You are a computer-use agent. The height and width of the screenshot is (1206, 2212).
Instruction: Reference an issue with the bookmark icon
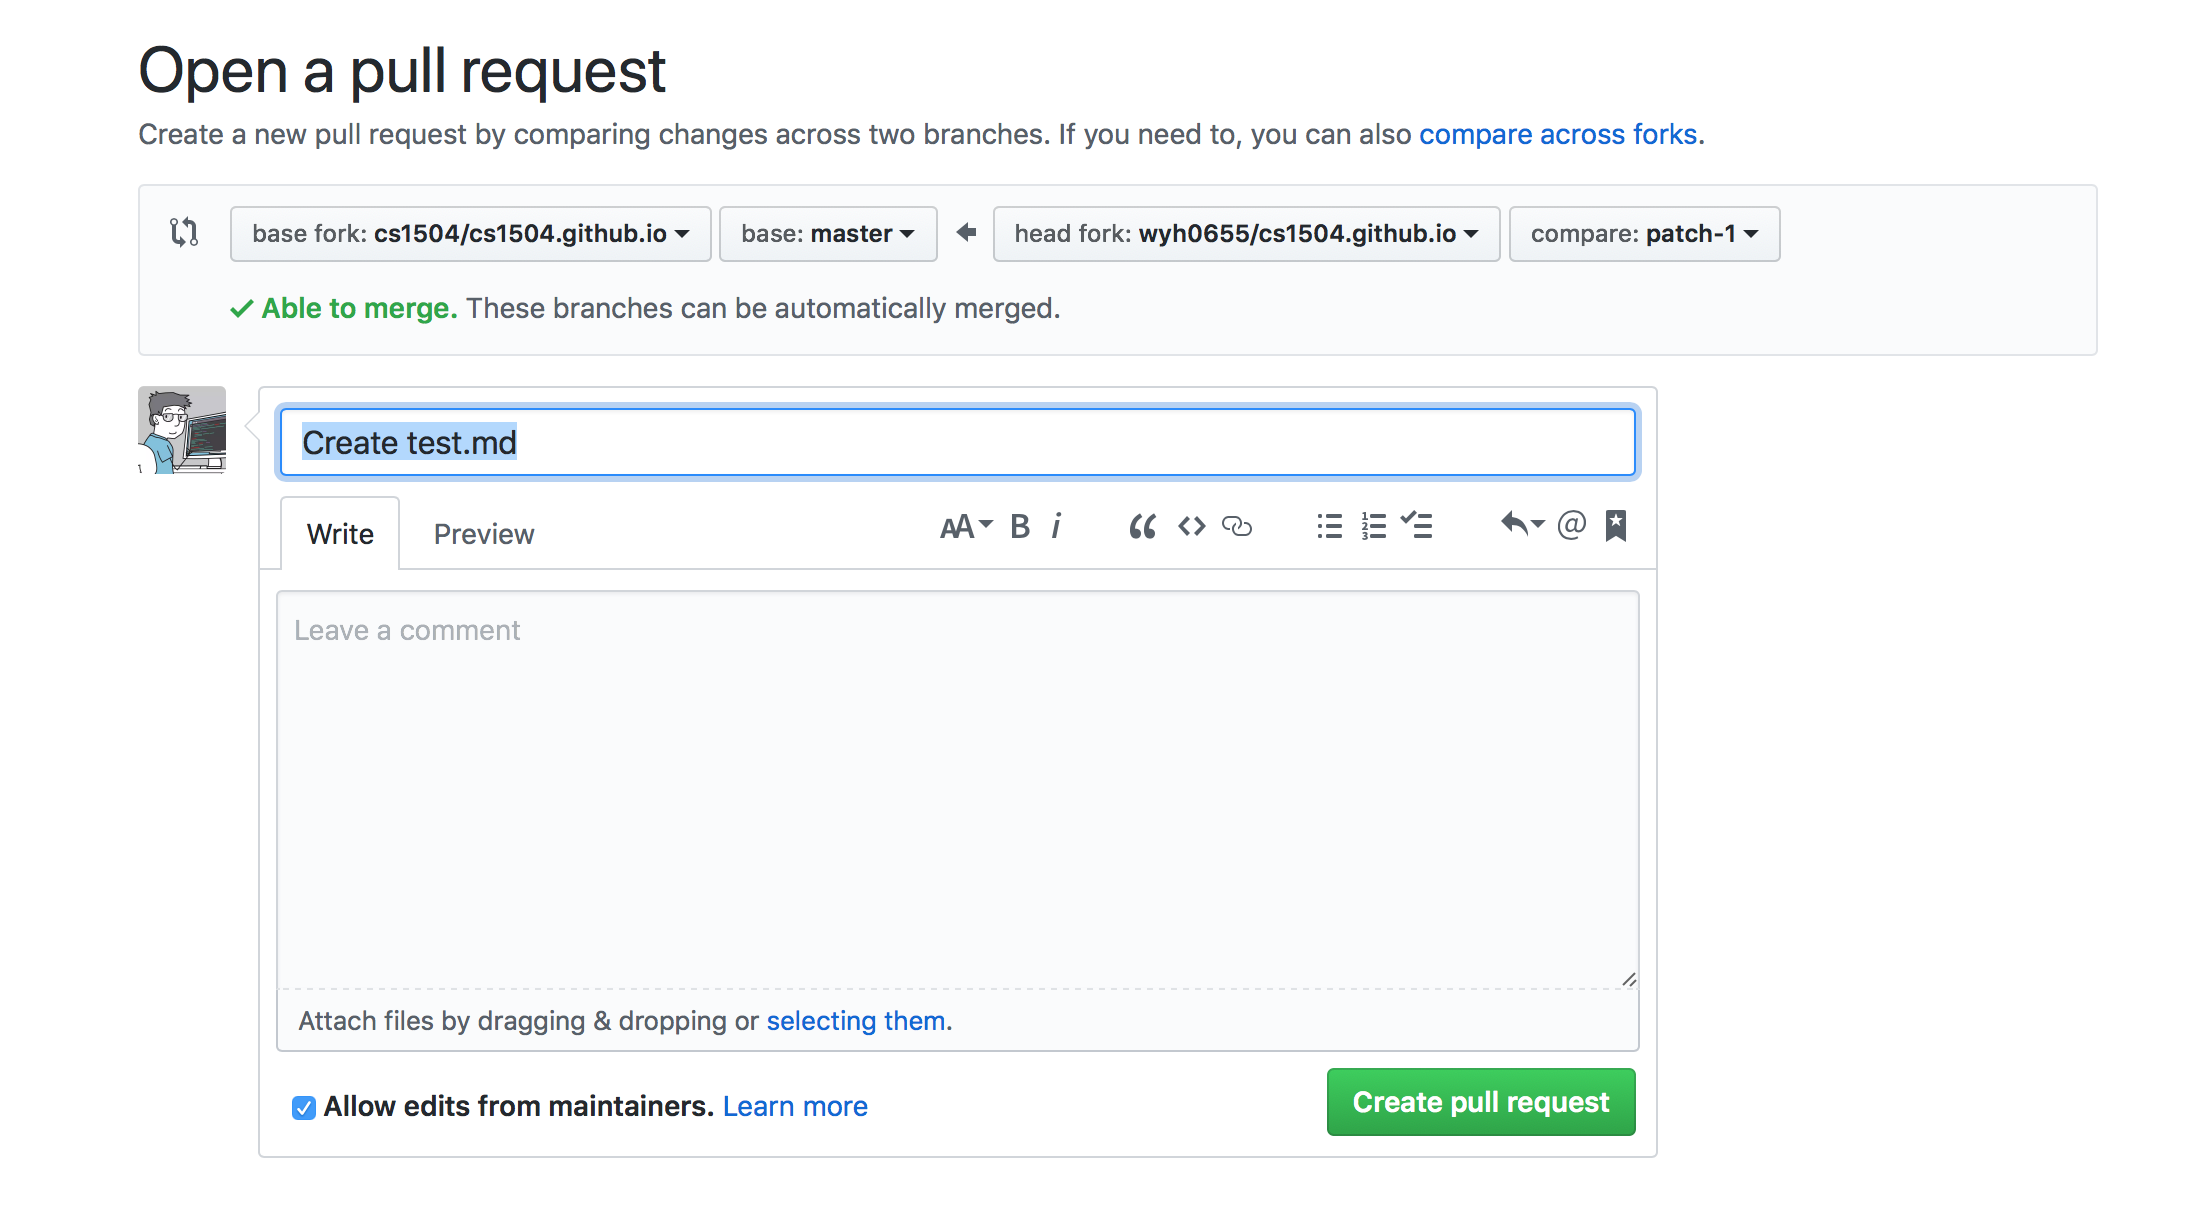[x=1616, y=525]
